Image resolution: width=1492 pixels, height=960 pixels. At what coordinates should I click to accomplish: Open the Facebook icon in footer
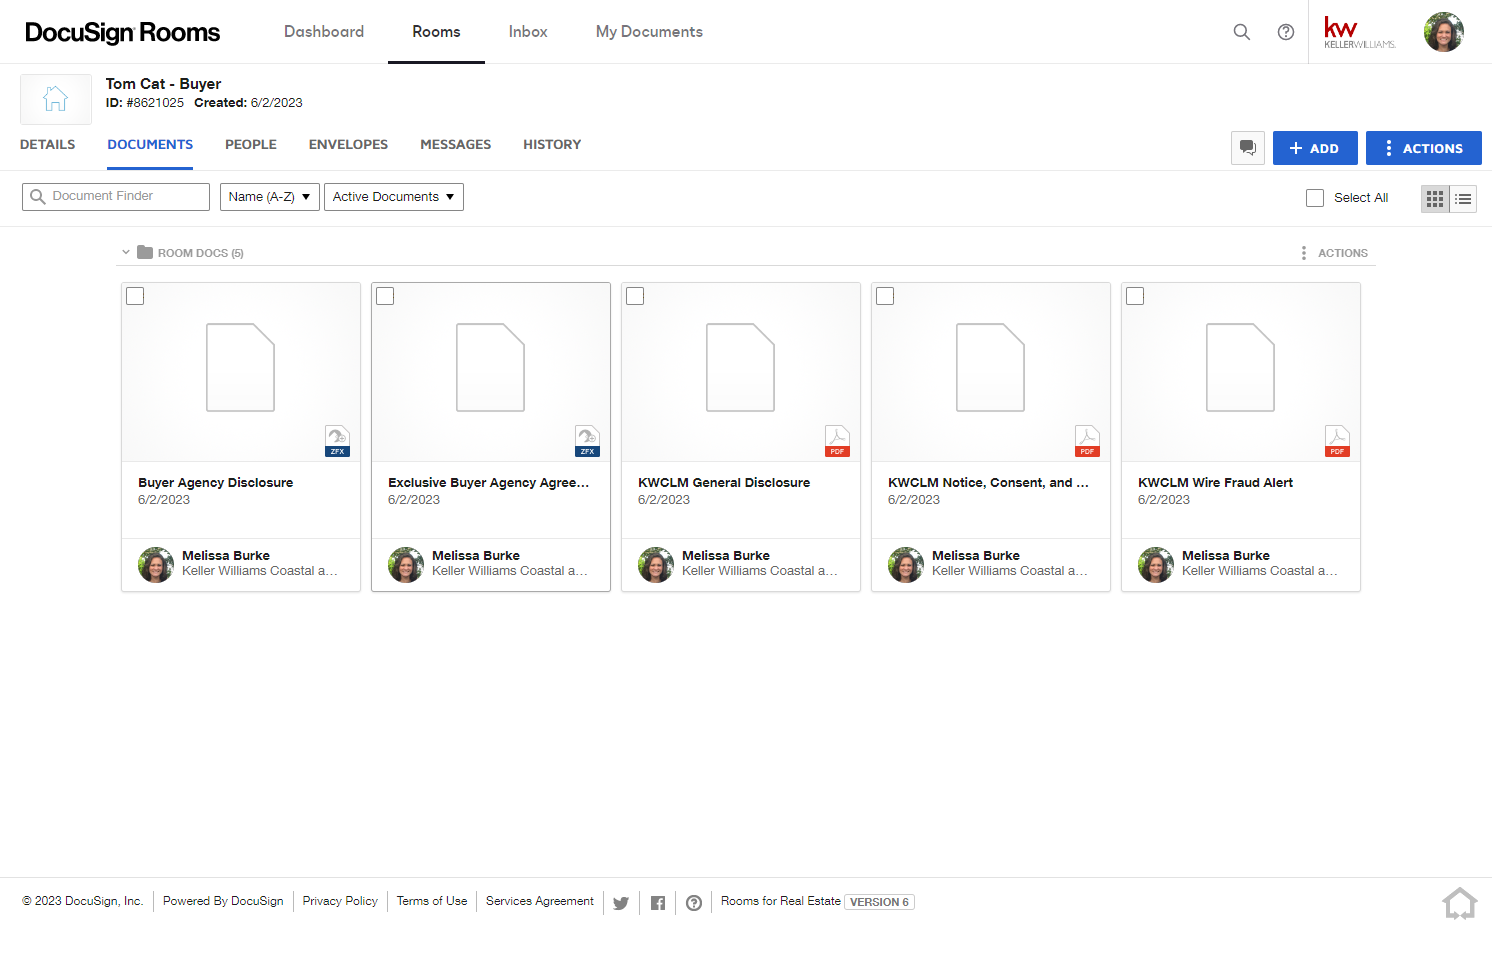658,903
